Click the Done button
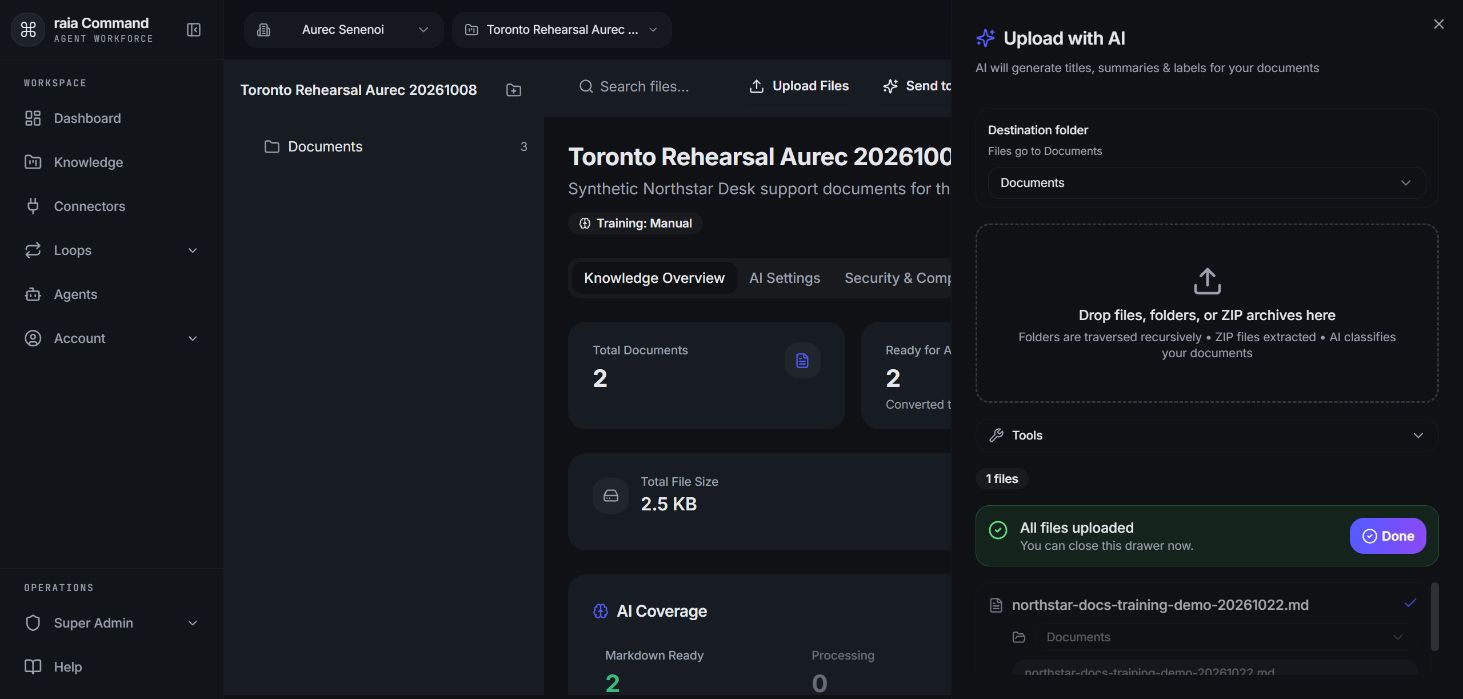Screen dimensions: 1463x699 [x=1388, y=536]
